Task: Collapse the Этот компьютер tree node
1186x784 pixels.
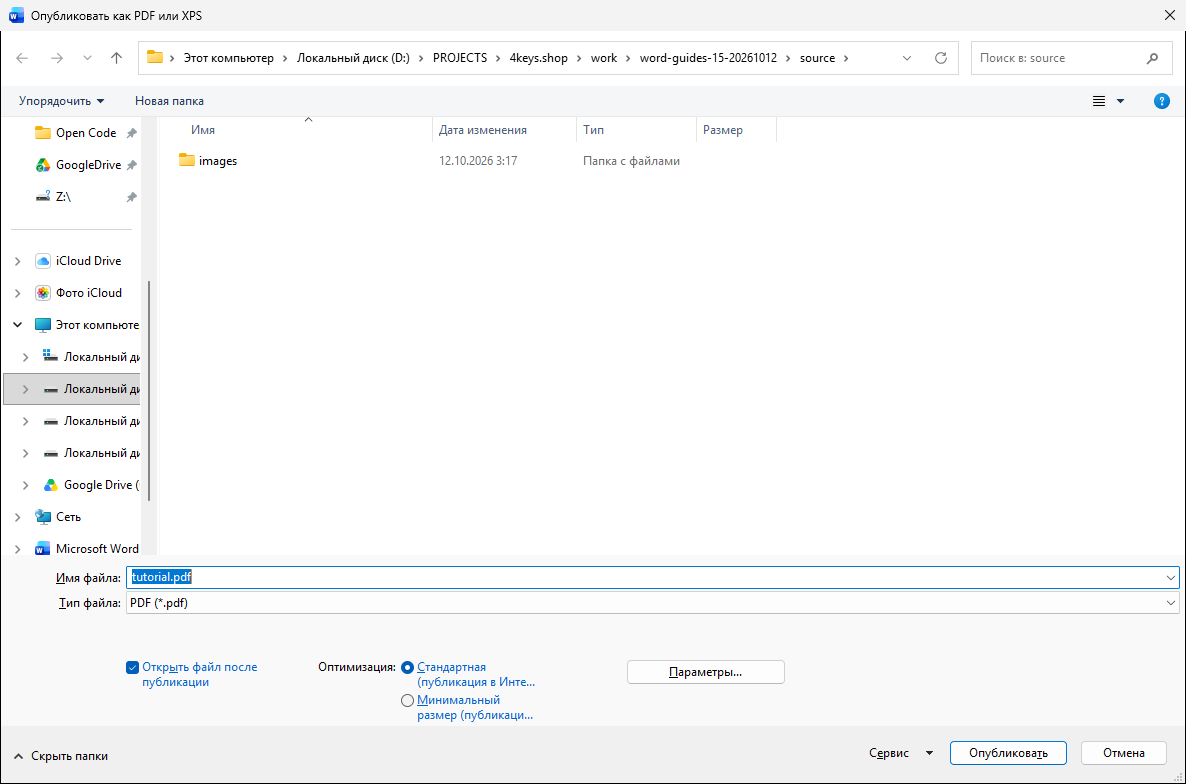Action: pos(17,325)
